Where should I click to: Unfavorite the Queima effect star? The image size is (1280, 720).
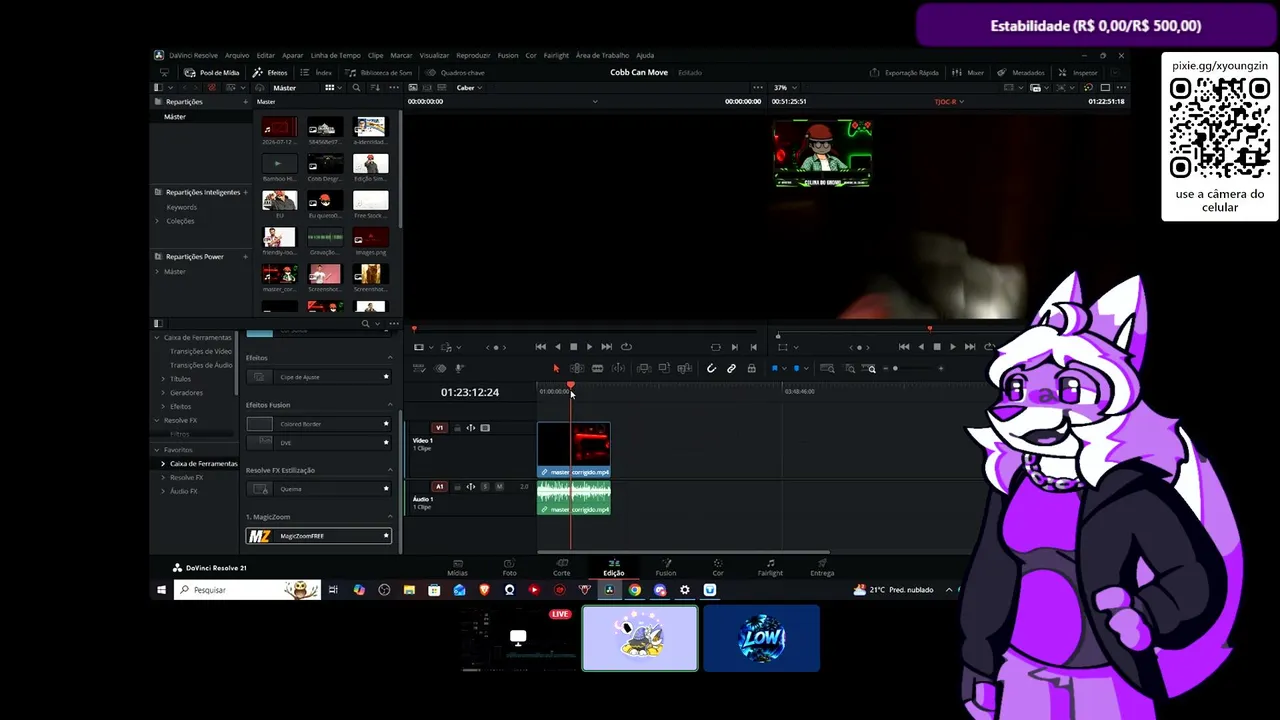click(386, 489)
